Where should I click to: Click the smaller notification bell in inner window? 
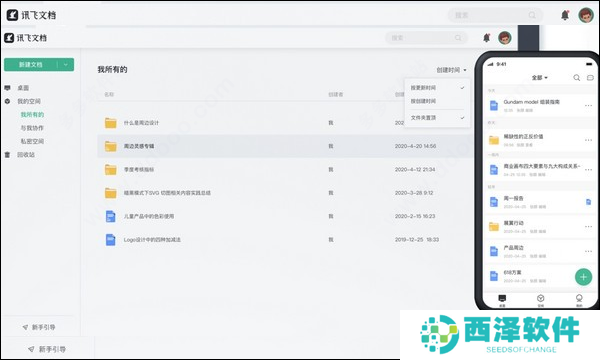486,37
